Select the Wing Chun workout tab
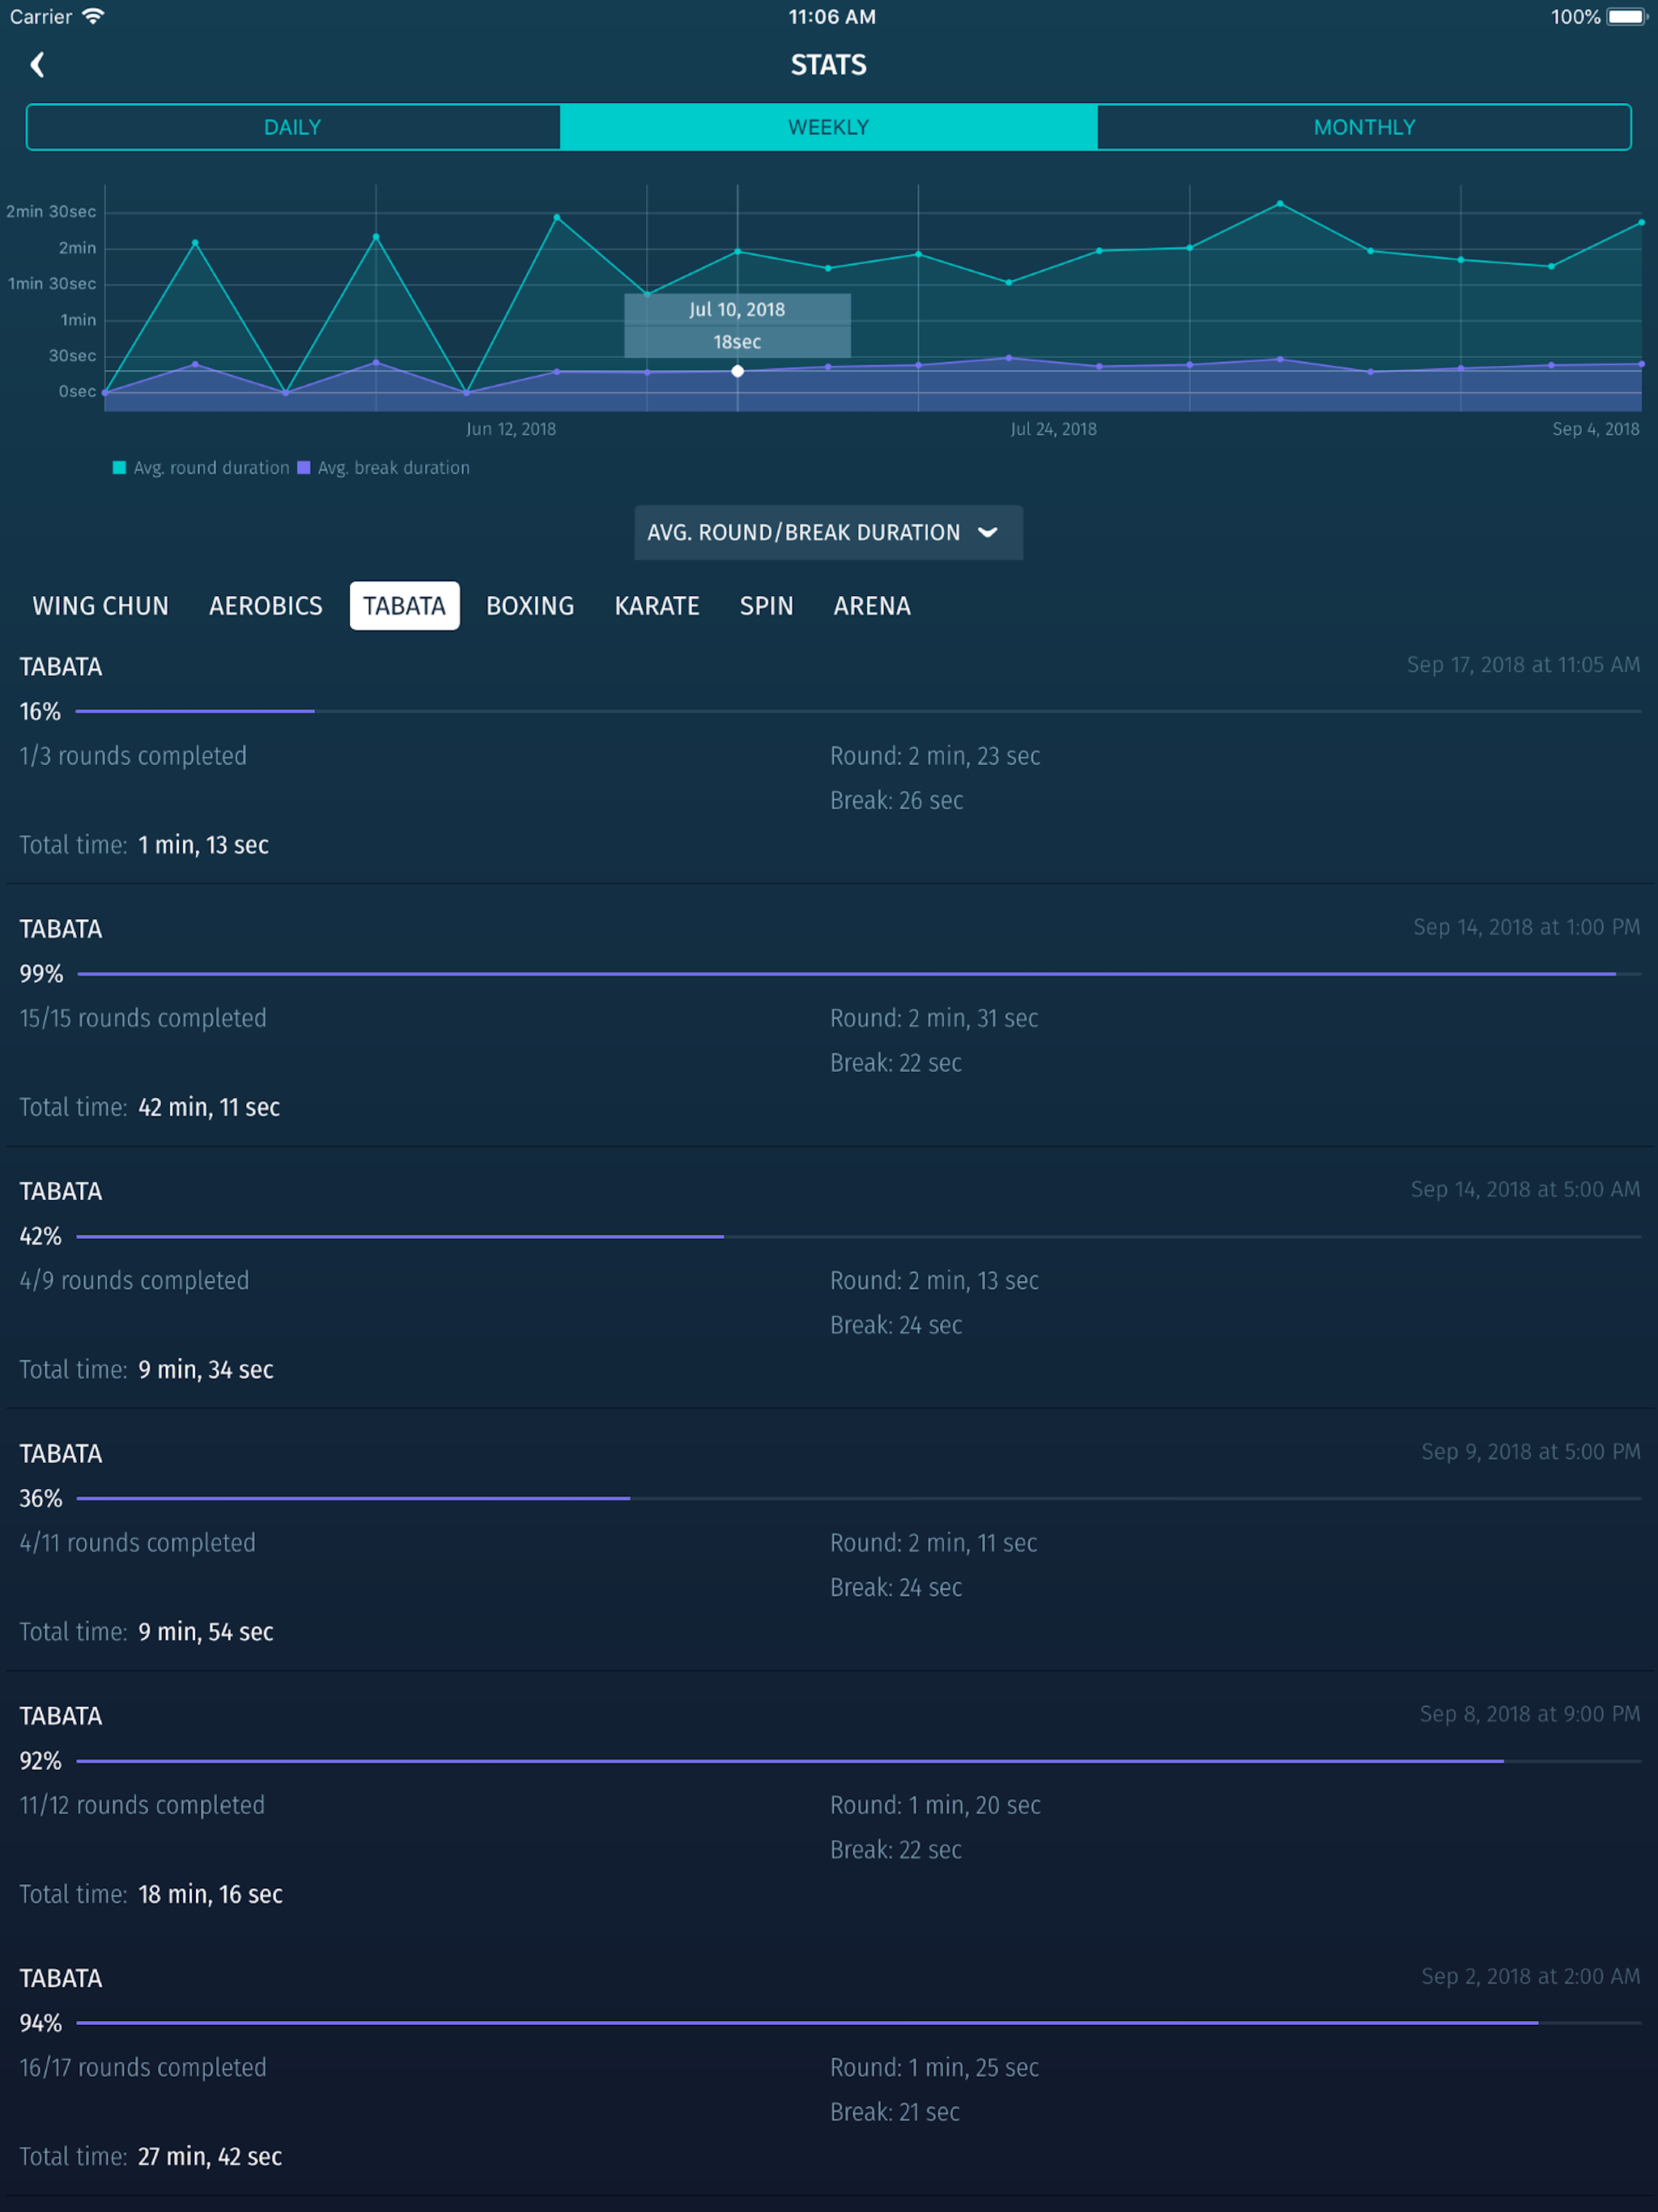 100,606
